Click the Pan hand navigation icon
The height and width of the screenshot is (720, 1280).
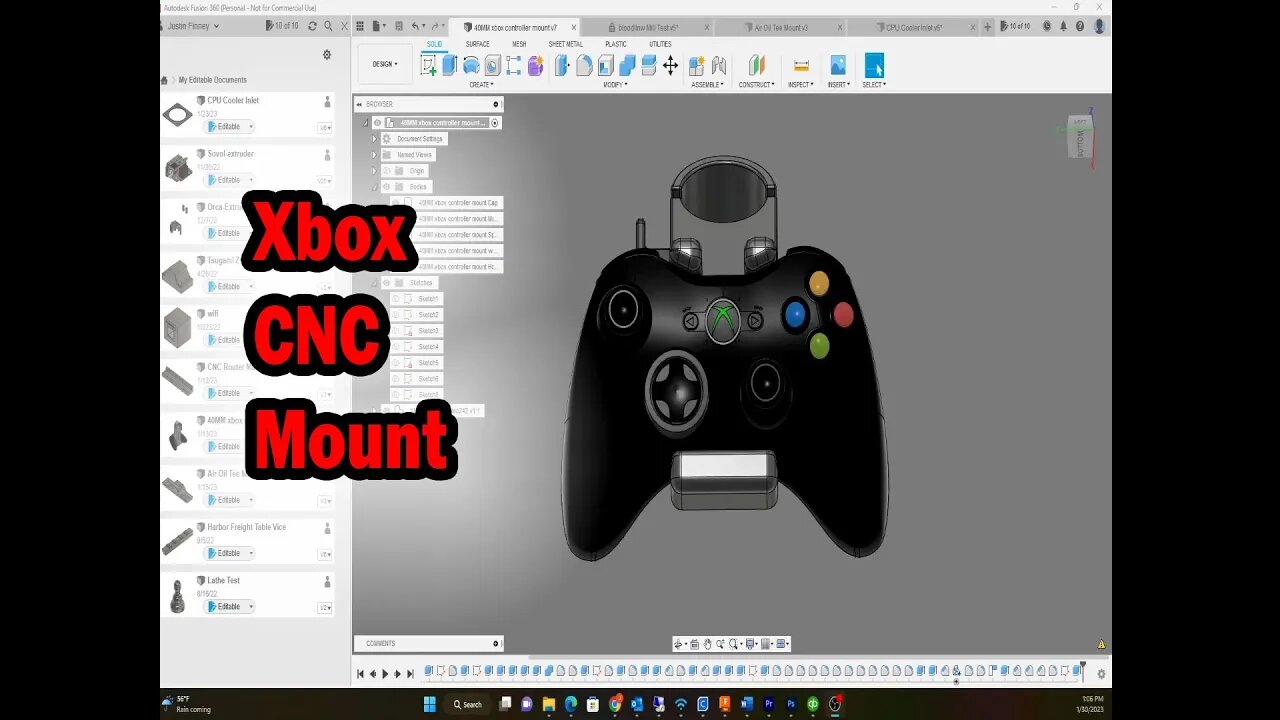pos(707,644)
